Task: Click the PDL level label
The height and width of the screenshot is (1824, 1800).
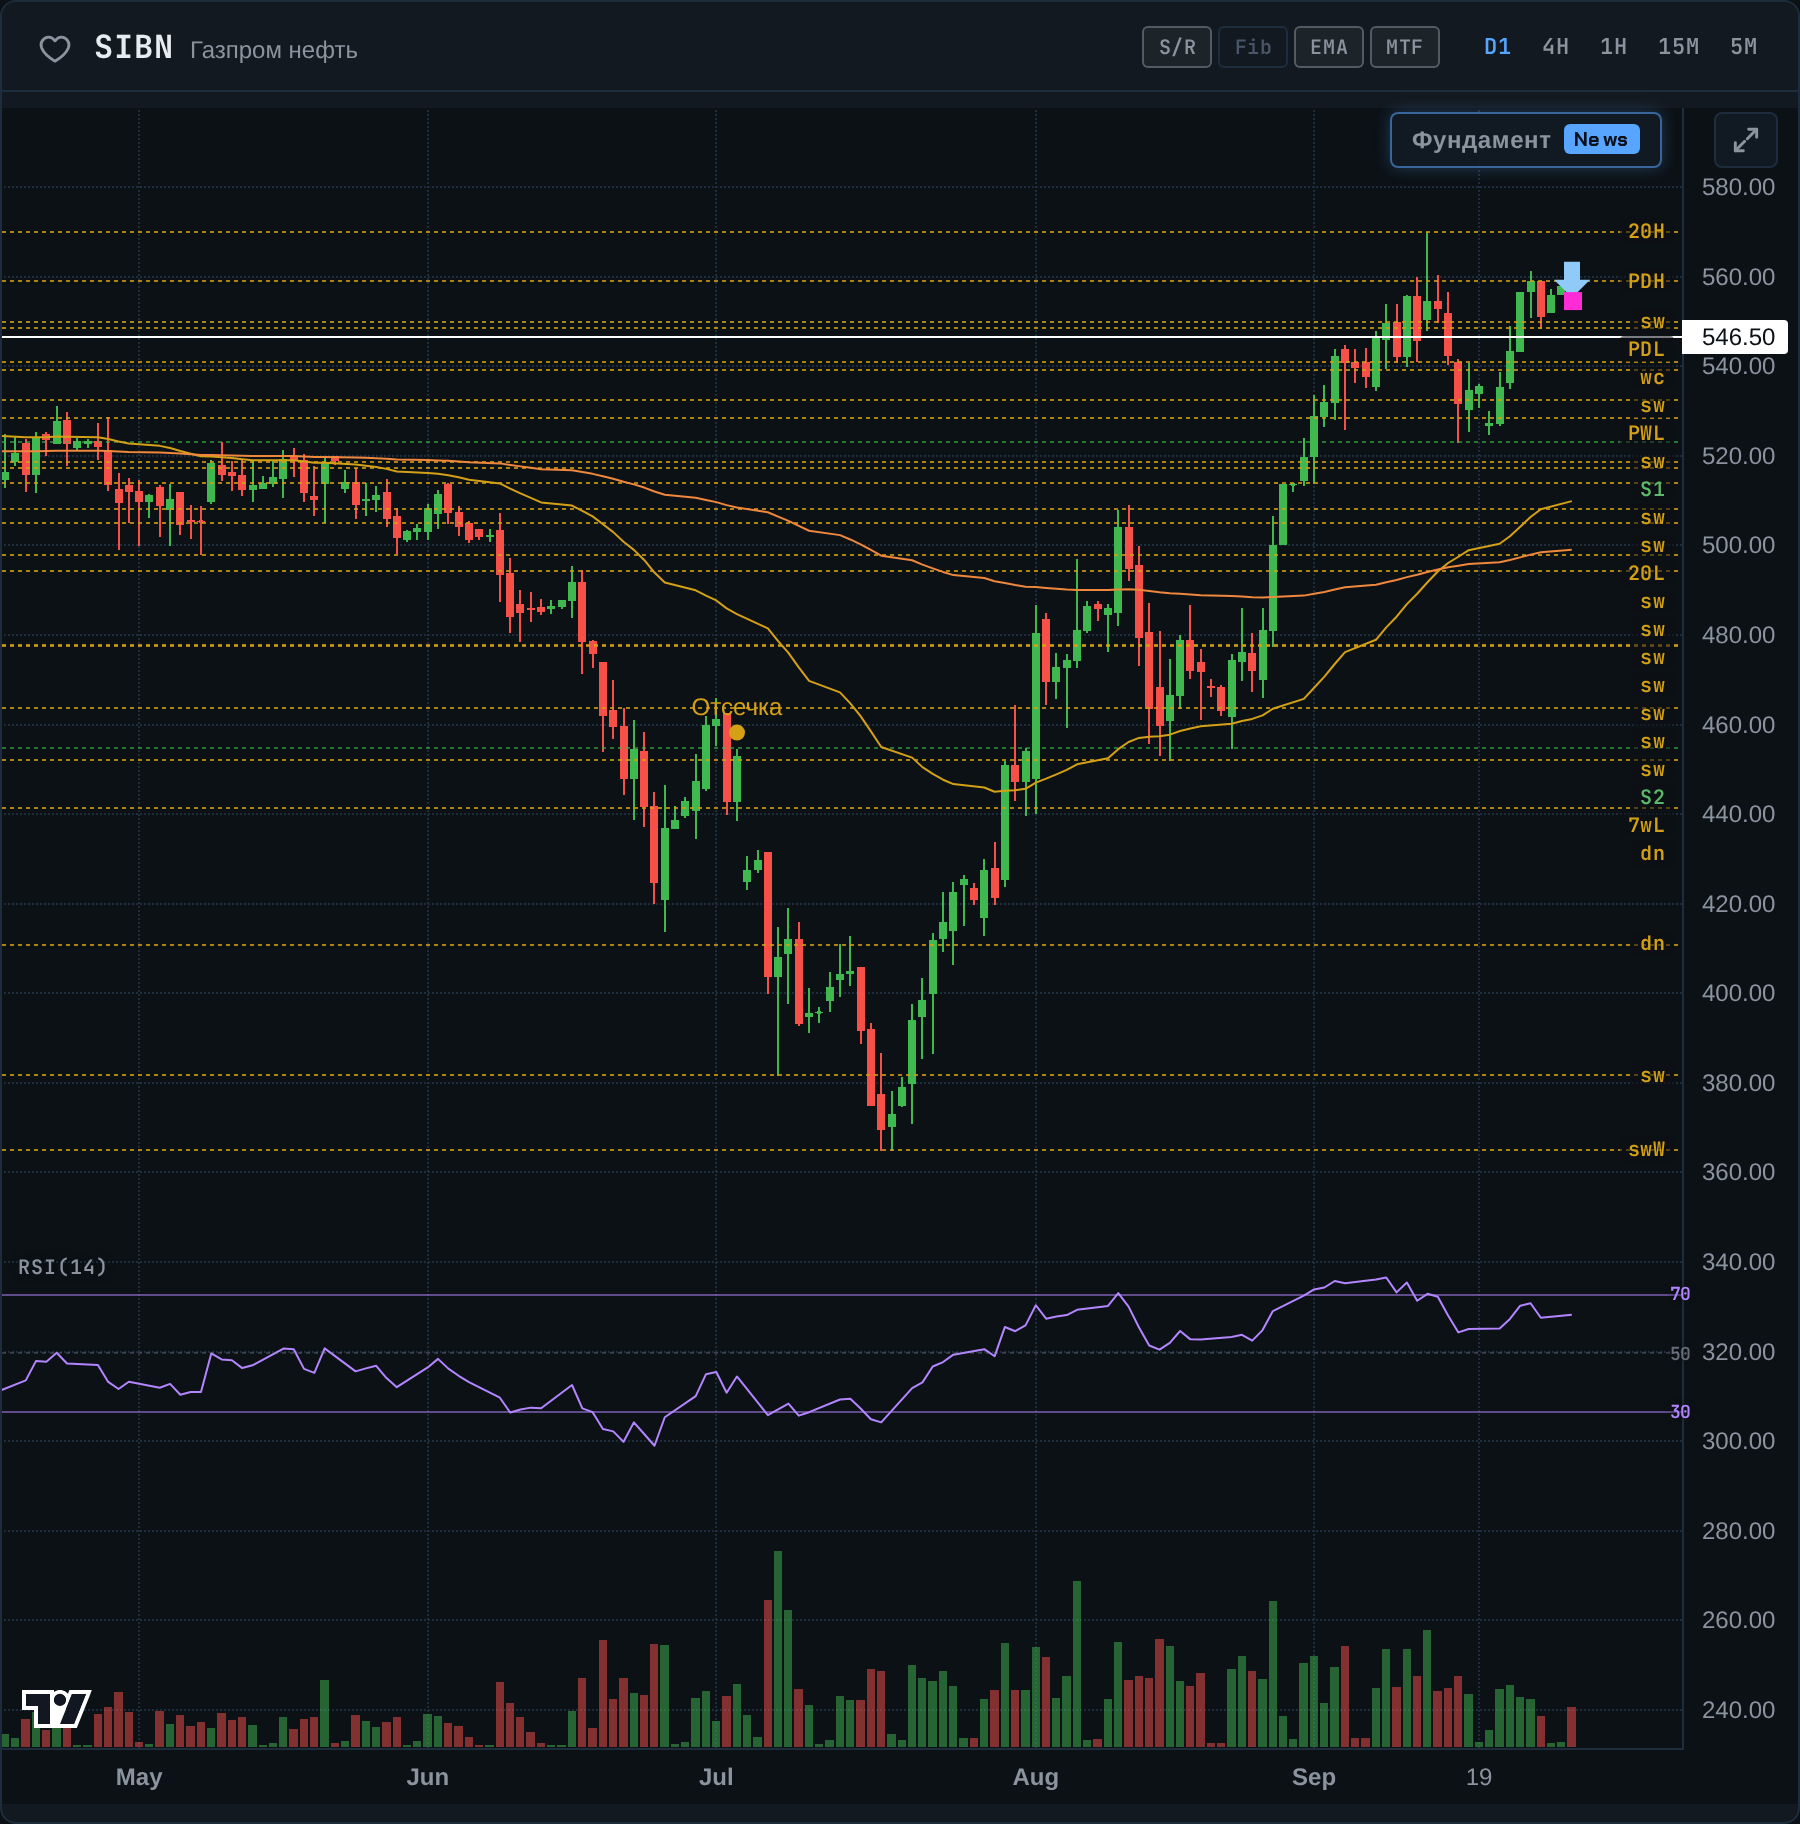Action: pyautogui.click(x=1646, y=350)
